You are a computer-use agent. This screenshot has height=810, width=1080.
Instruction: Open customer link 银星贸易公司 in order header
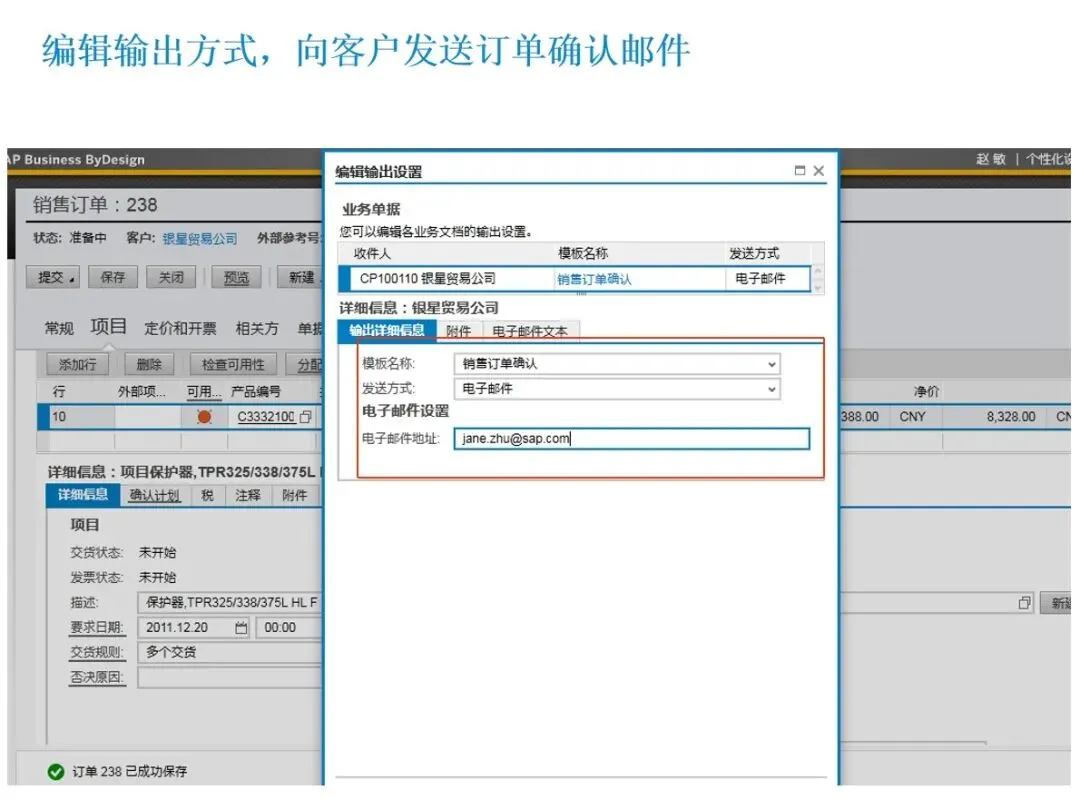200,239
